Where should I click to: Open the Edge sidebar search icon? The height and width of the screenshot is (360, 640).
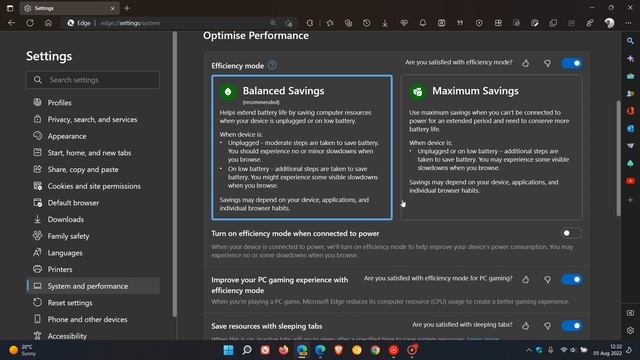(x=630, y=41)
